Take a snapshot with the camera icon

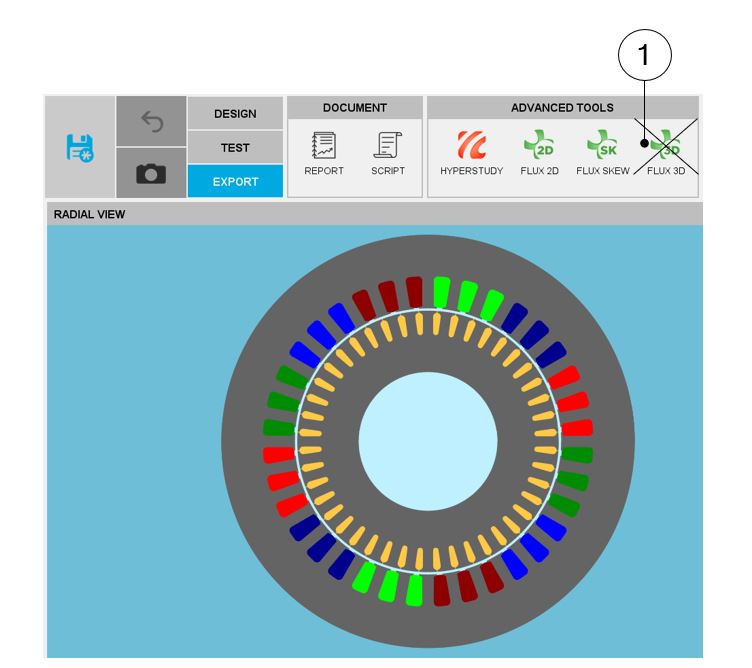coord(151,174)
